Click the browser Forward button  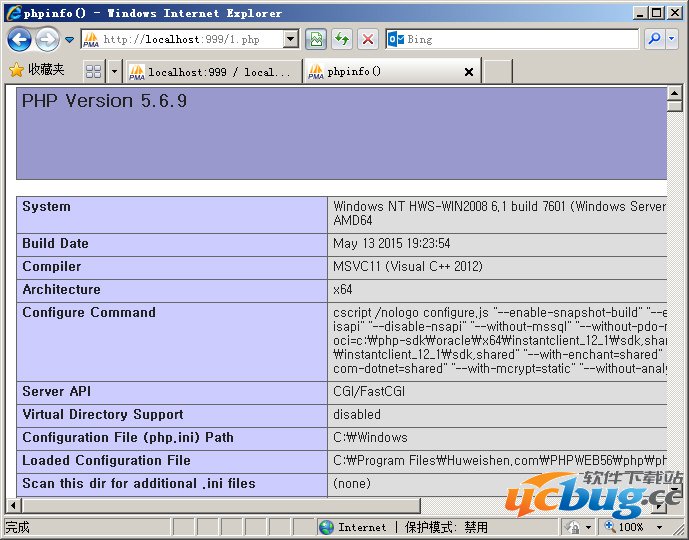46,39
